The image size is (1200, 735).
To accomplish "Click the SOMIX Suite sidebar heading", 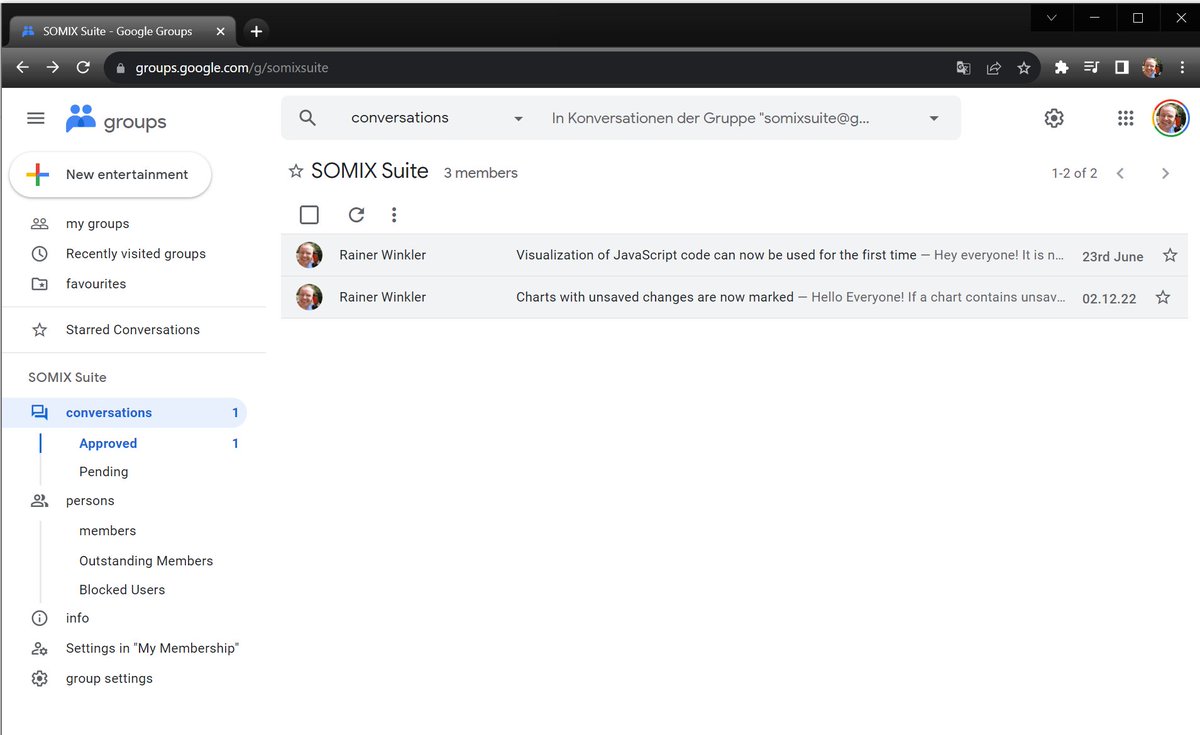I will click(67, 377).
